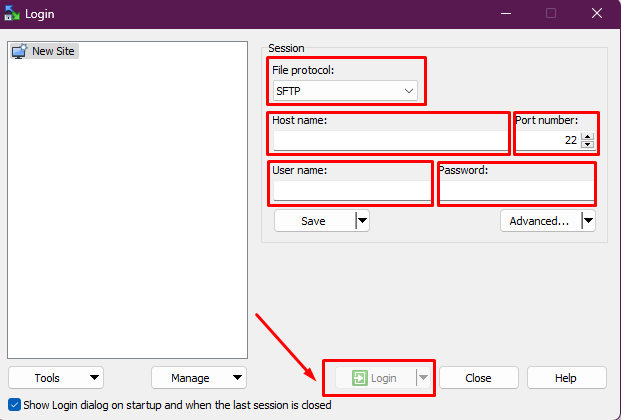Viewport: 621px width, 420px height.
Task: Expand the Advanced button's dropdown arrow
Action: click(588, 221)
